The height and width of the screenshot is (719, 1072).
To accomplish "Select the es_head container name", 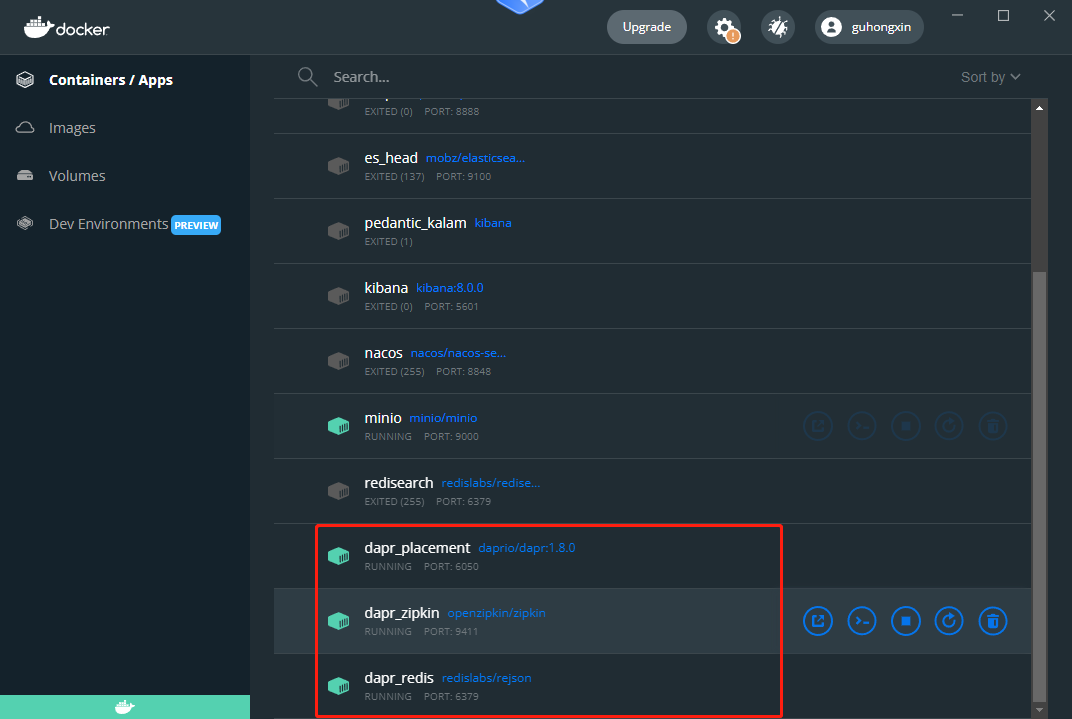I will [391, 158].
